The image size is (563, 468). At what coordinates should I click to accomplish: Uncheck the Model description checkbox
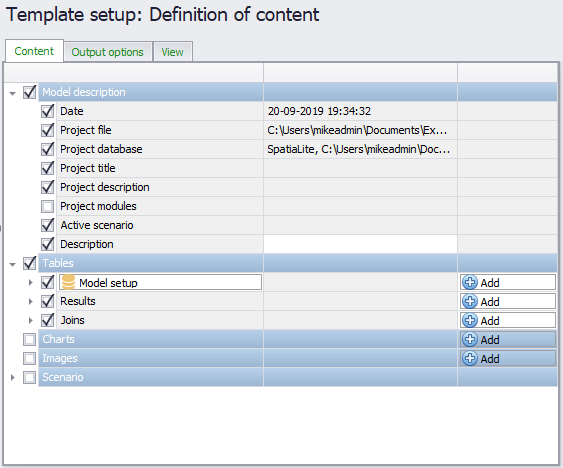click(x=29, y=92)
